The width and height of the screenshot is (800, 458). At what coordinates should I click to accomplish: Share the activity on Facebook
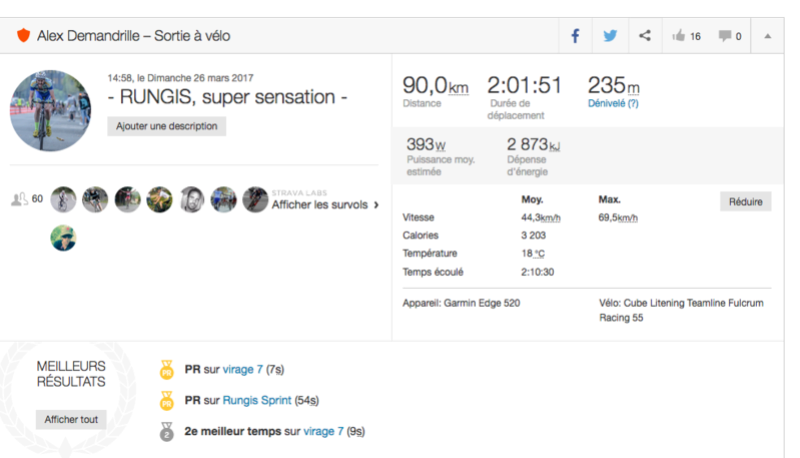576,36
